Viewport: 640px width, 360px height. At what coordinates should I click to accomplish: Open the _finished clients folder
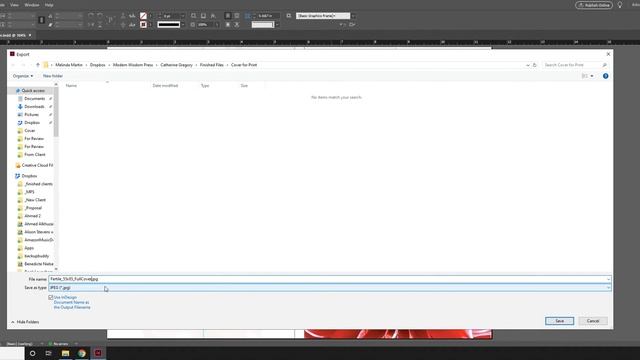point(38,184)
